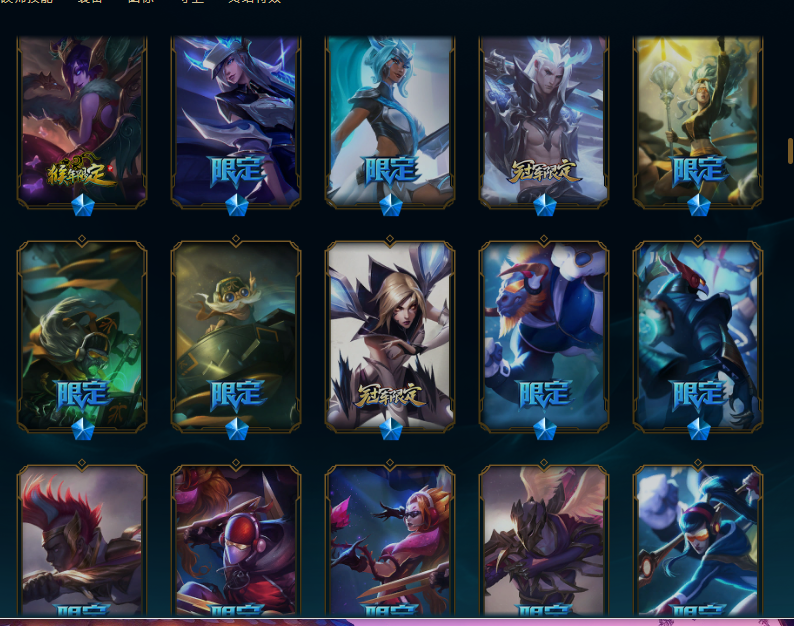Click gem under blue bull skin
Viewport: 794px width, 626px height.
click(544, 429)
